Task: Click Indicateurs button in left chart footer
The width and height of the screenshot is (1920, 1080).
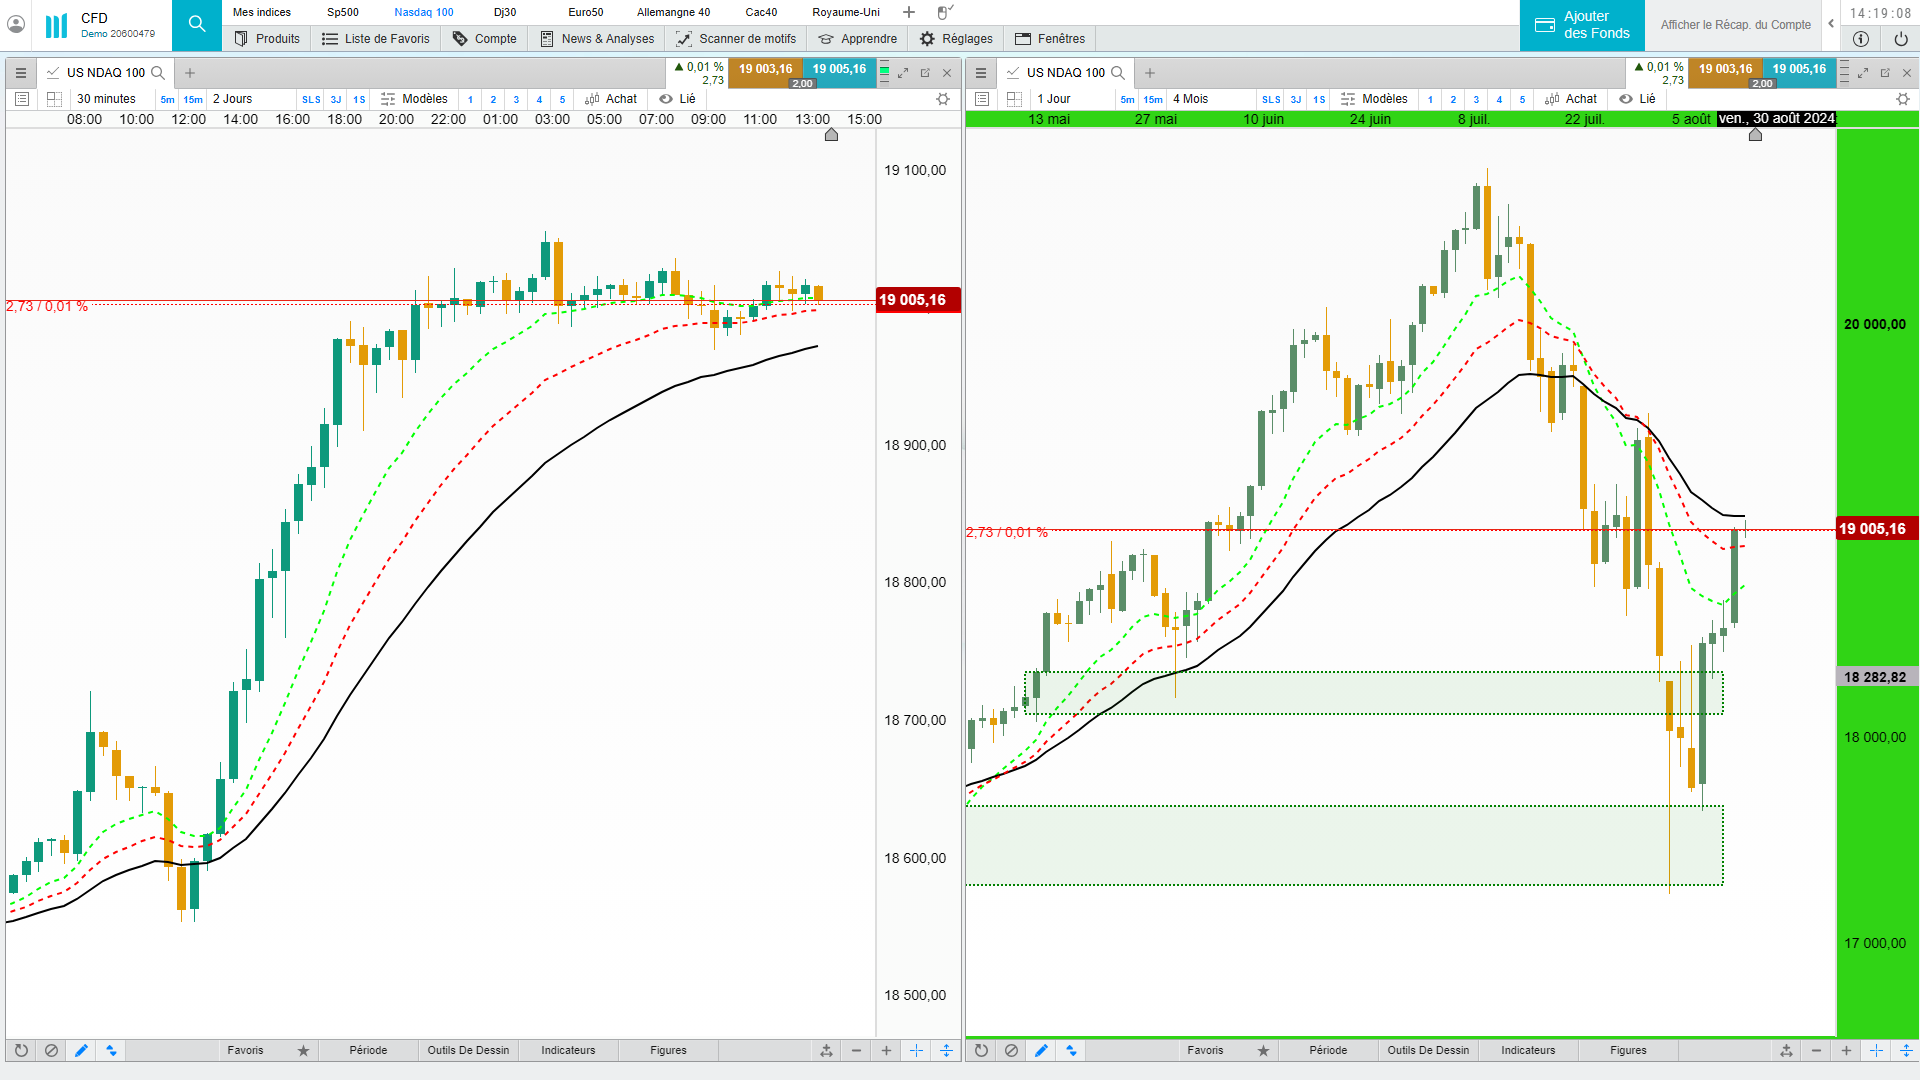Action: click(x=568, y=1050)
